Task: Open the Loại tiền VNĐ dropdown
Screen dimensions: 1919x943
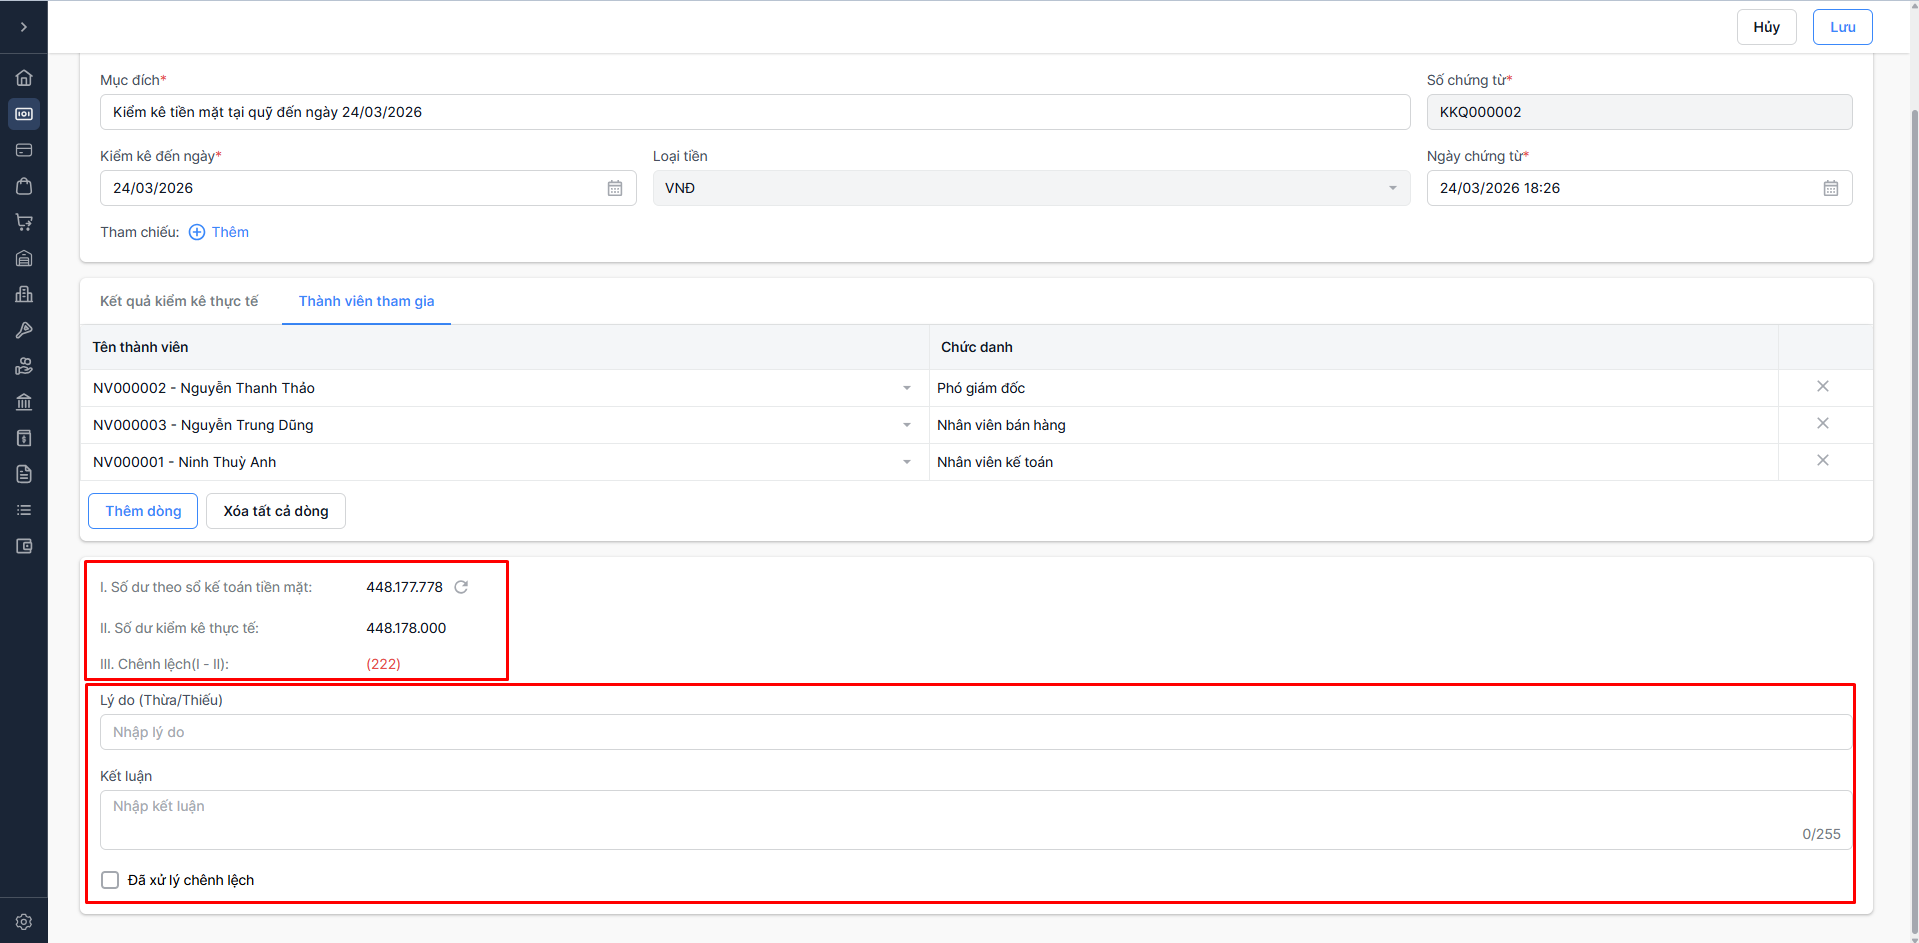Action: coord(1031,188)
